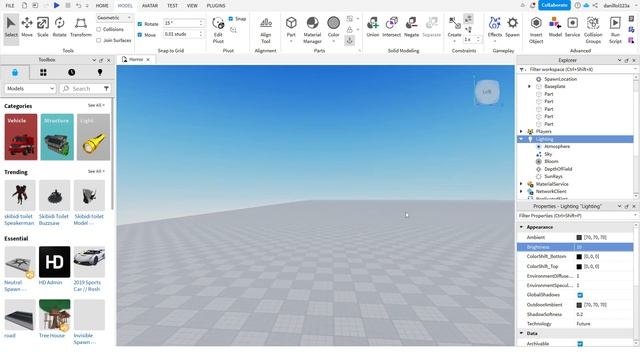Image resolution: width=640 pixels, height=360 pixels.
Task: Expand the NetworkClient node
Action: pyautogui.click(x=521, y=191)
